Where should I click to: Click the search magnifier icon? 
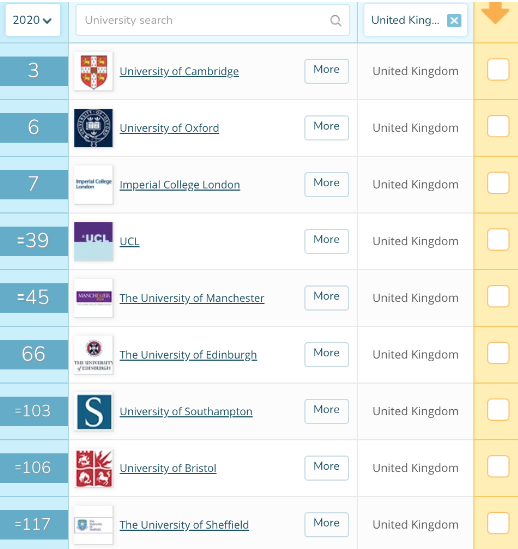click(336, 20)
